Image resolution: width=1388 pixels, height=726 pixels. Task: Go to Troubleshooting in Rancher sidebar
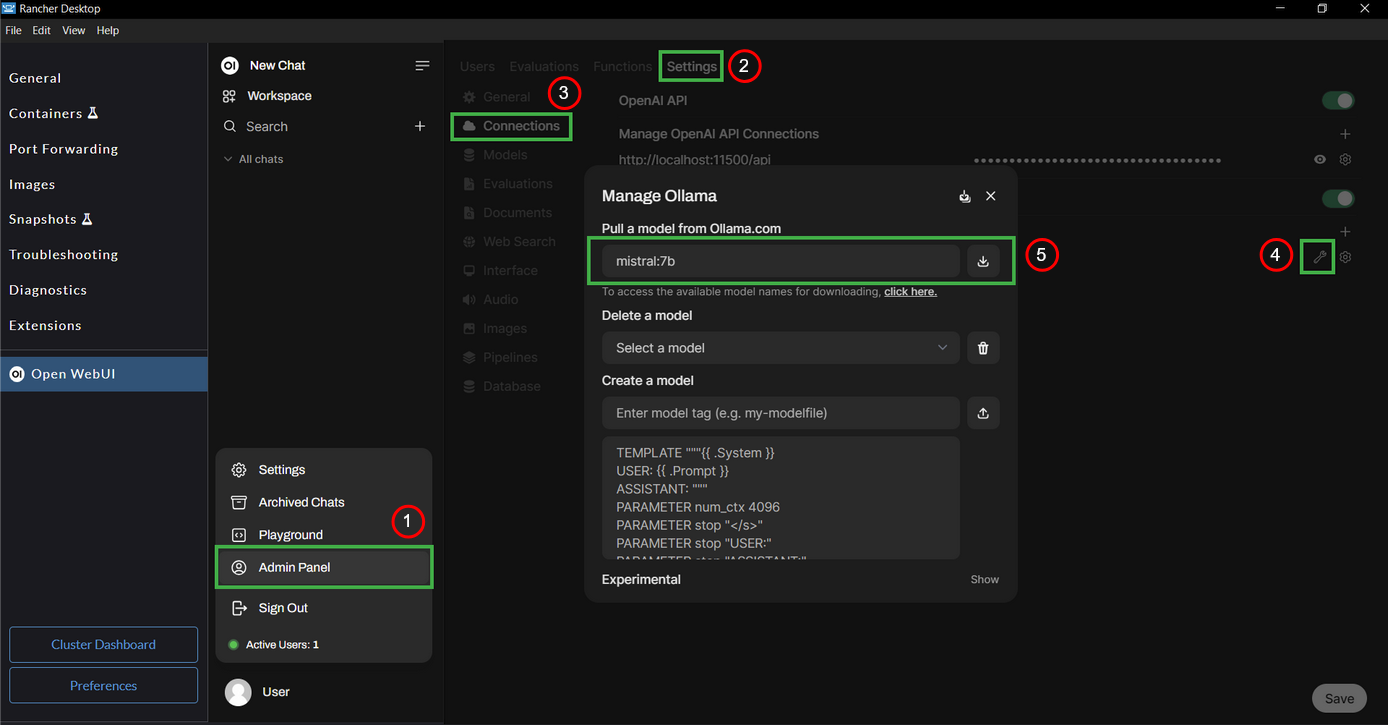(64, 255)
